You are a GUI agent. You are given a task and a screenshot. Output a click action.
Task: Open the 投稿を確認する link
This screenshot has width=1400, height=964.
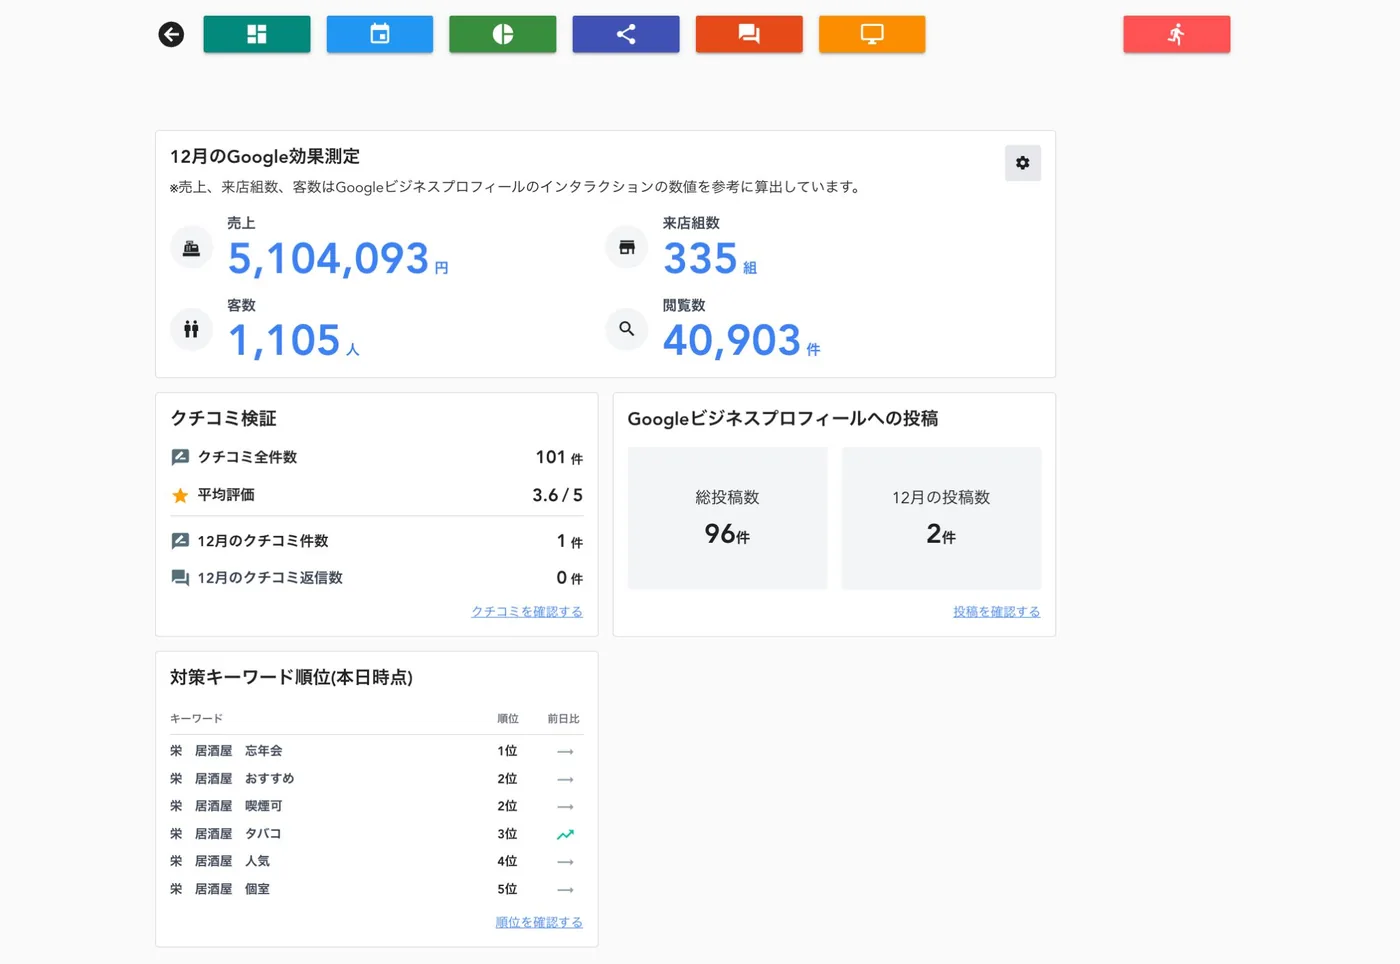click(x=997, y=612)
